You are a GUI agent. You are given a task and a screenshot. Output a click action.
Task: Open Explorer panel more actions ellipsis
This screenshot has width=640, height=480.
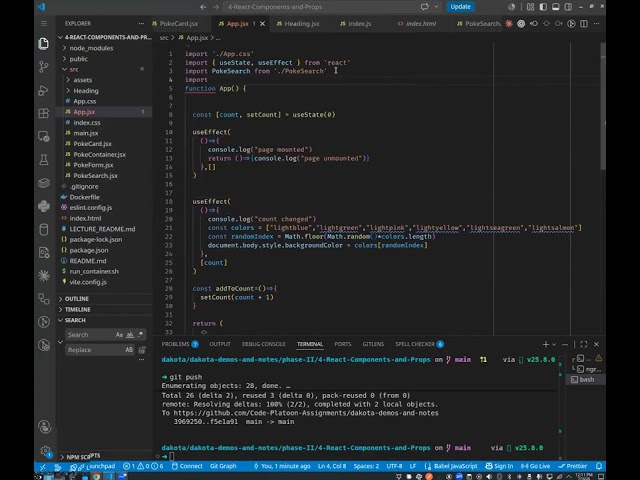141,24
